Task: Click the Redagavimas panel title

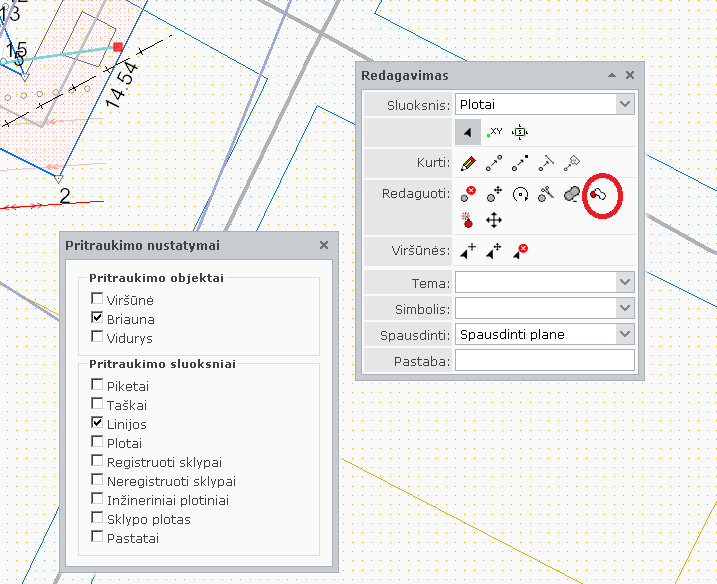Action: point(405,75)
